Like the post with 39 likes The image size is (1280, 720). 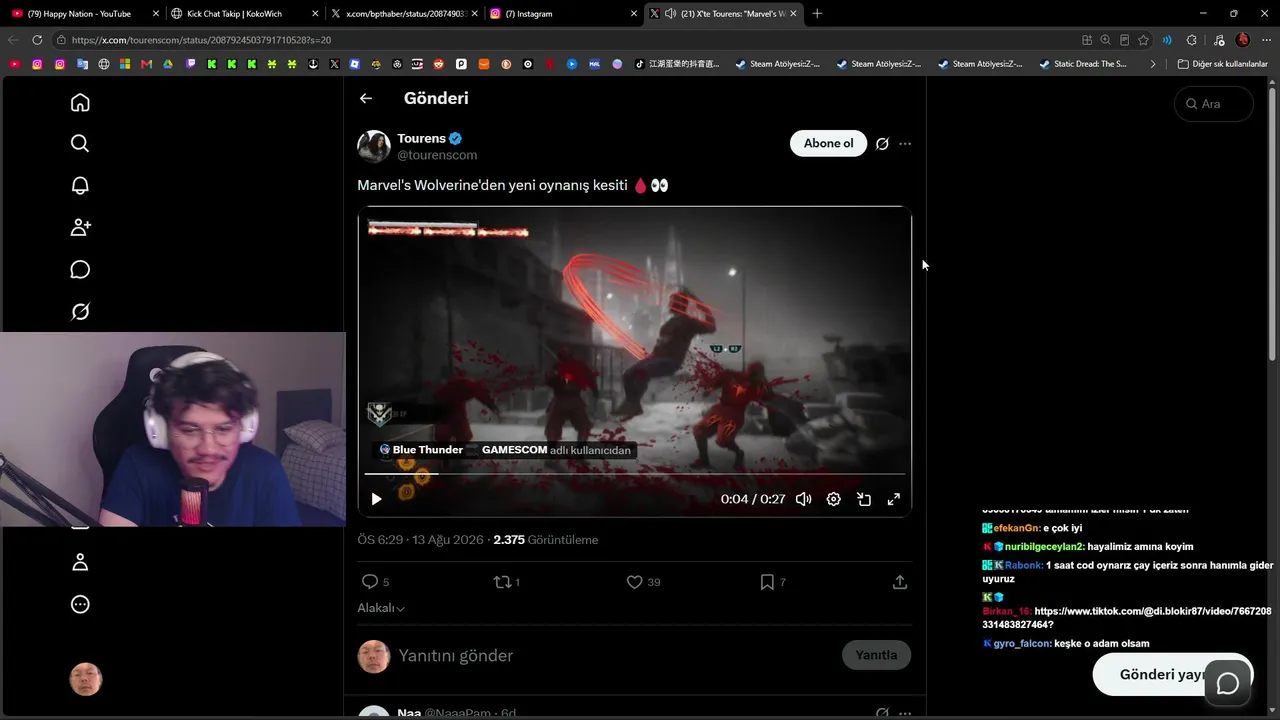[643, 582]
